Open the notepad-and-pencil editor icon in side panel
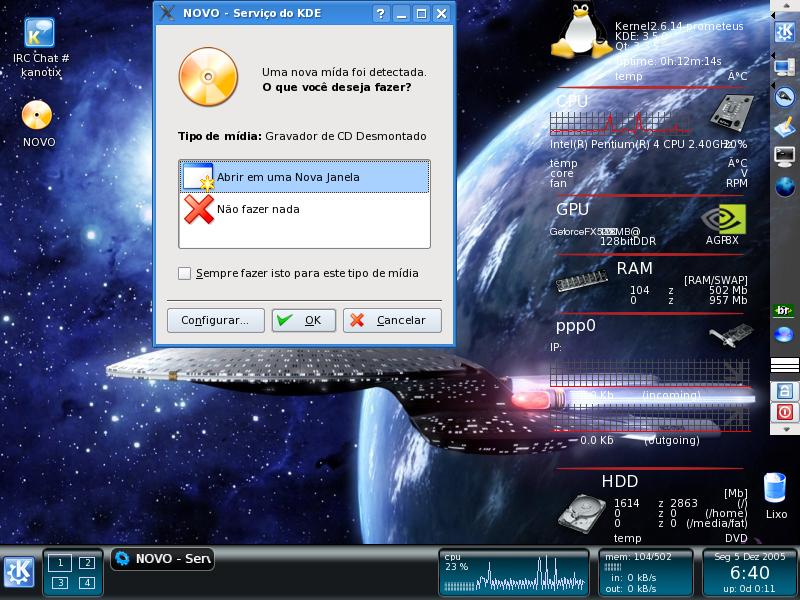 coord(784,127)
